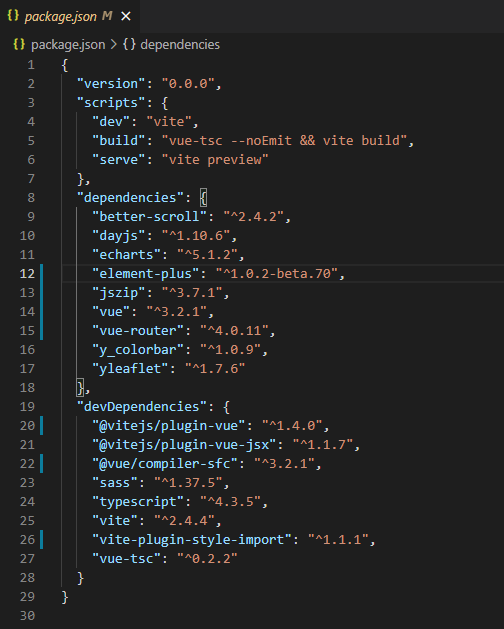
Task: Click the build script command string
Action: (284, 141)
